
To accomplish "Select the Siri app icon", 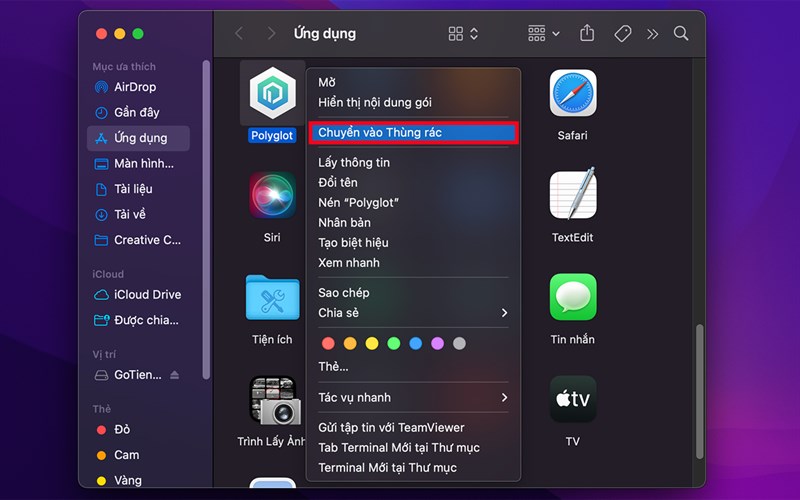I will coord(272,195).
